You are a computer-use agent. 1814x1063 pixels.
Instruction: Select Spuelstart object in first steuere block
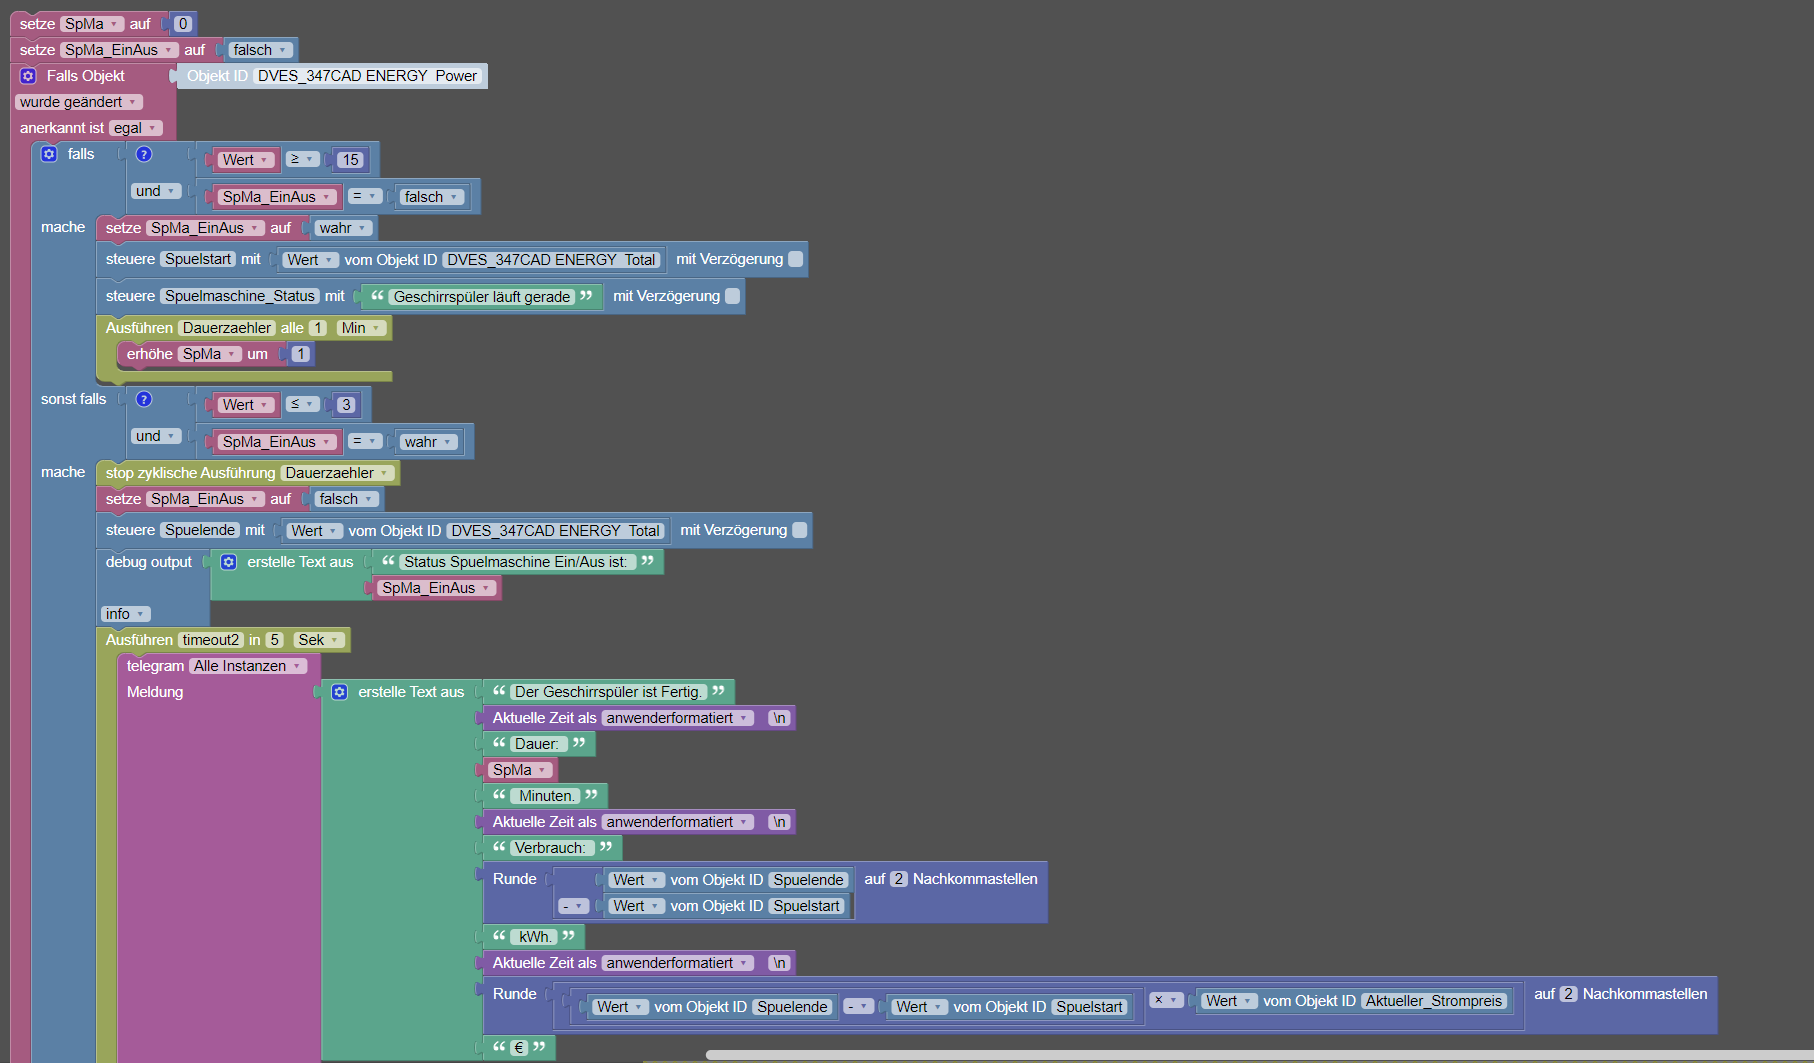pyautogui.click(x=198, y=259)
